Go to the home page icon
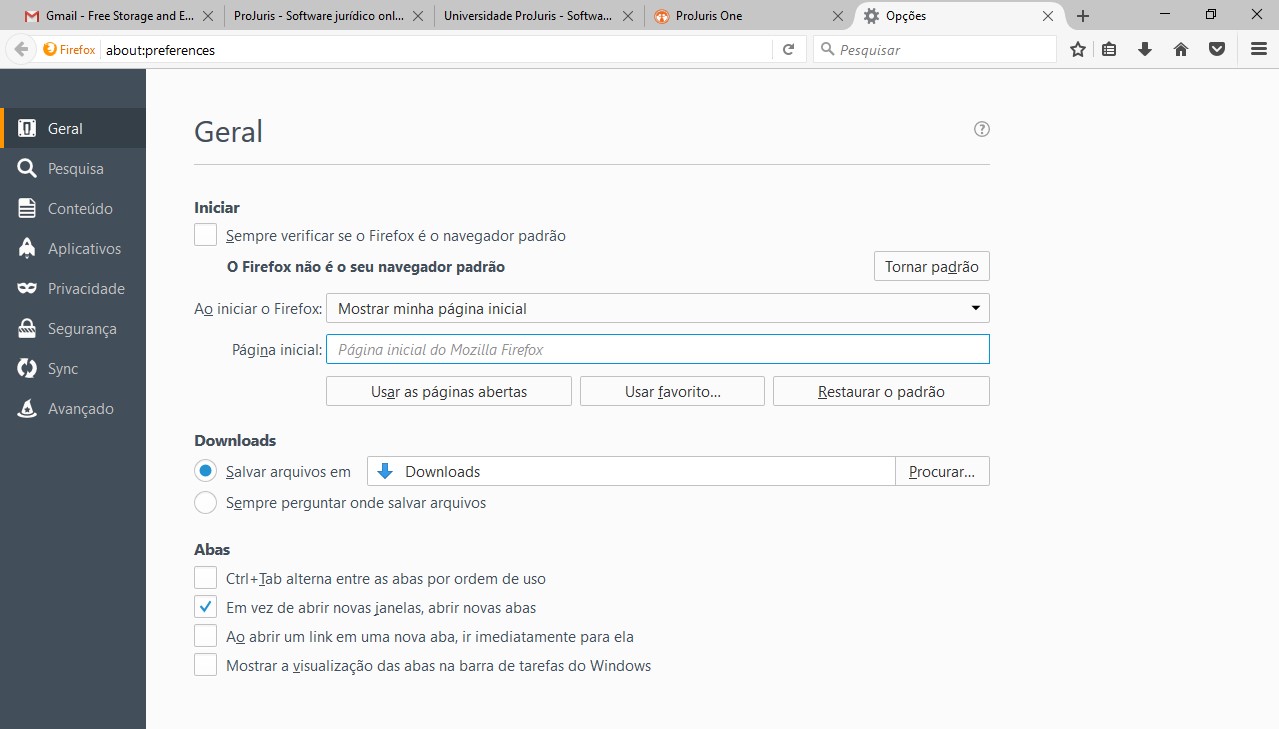This screenshot has width=1279, height=729. pyautogui.click(x=1181, y=49)
